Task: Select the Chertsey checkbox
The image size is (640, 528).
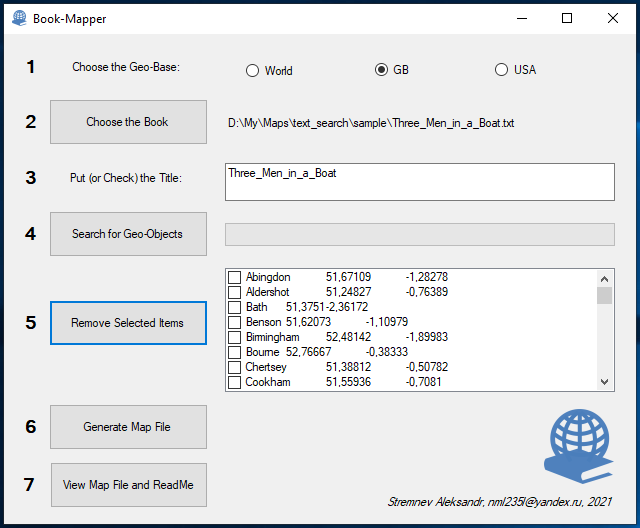Action: 234,367
